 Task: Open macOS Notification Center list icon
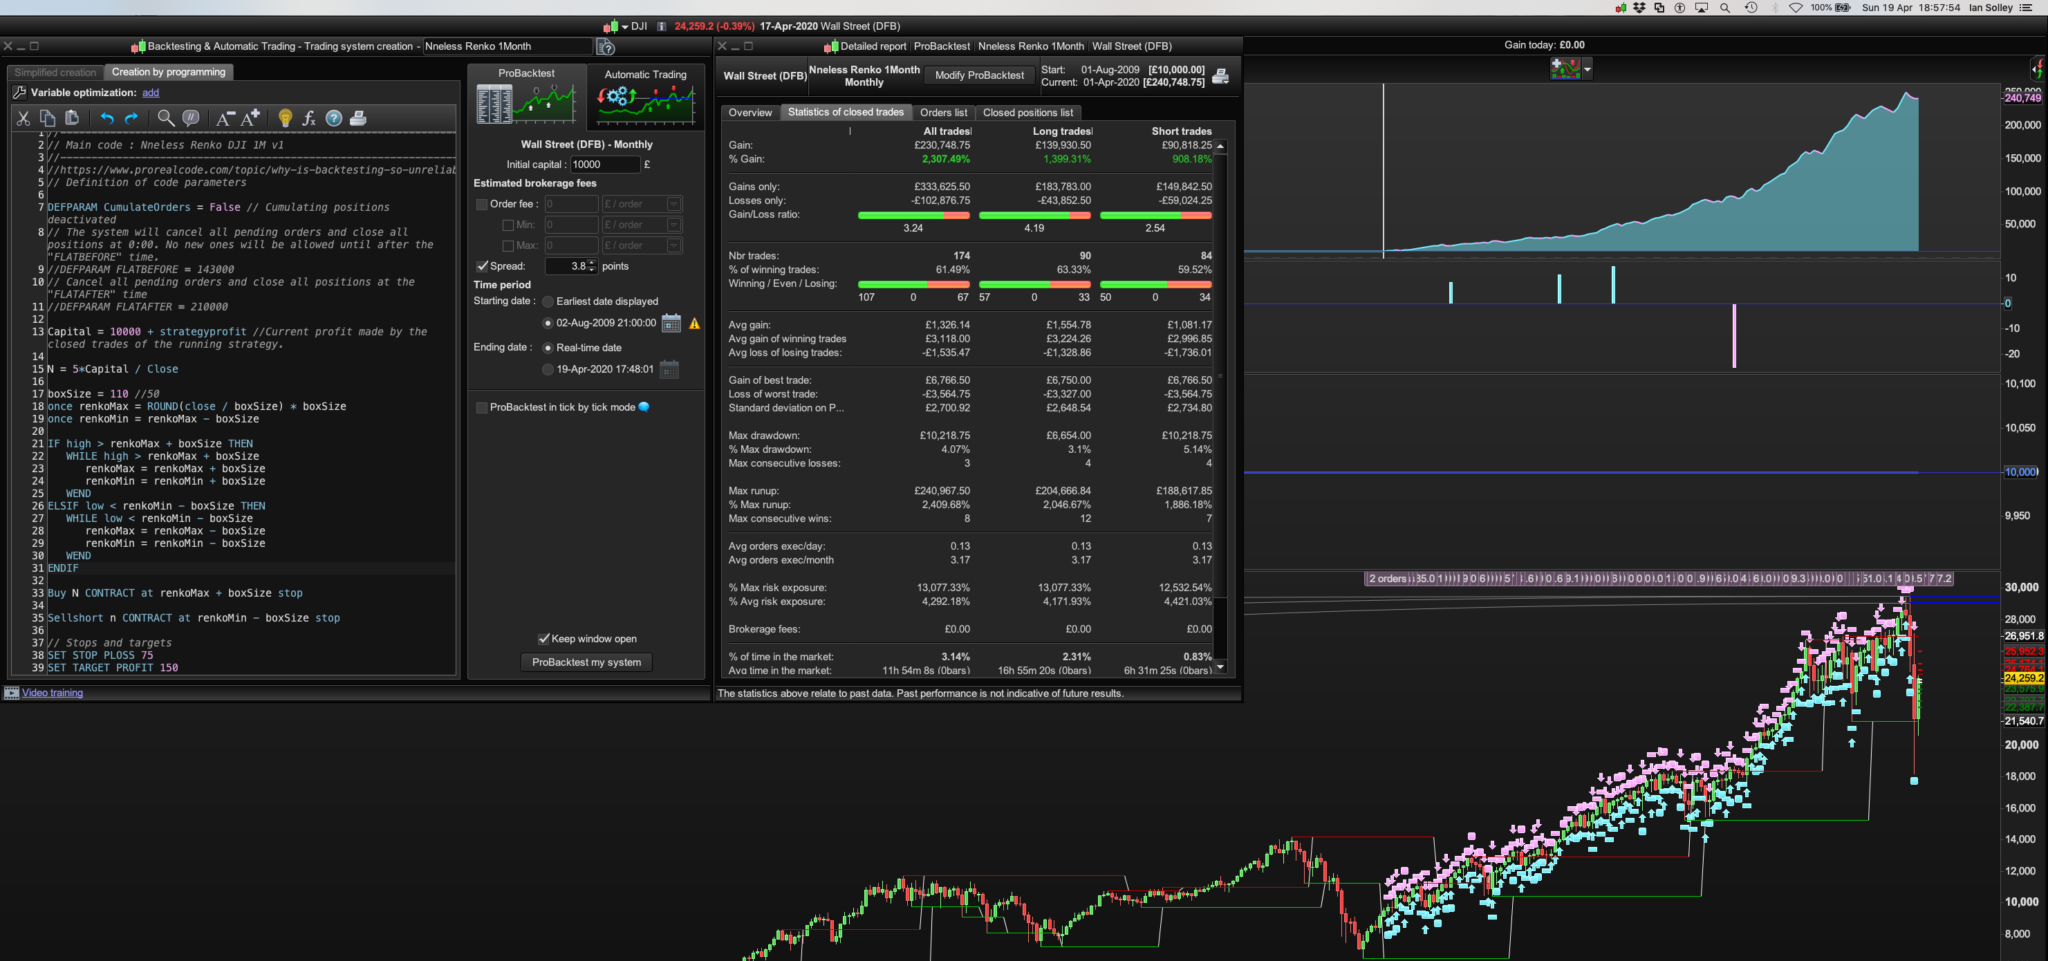[2026, 7]
